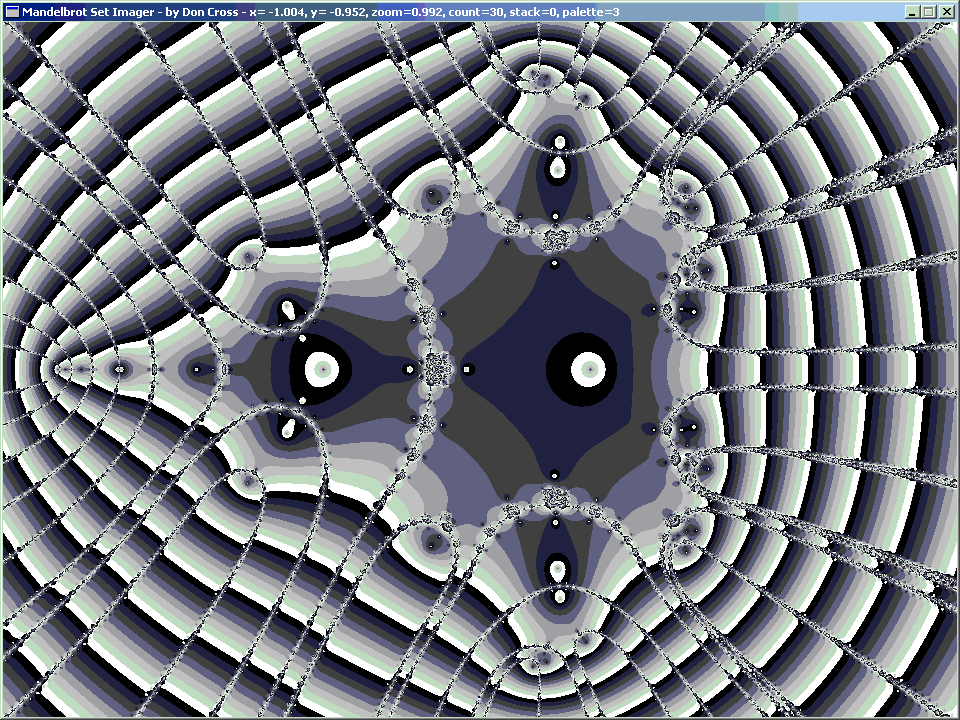The image size is (960, 720).
Task: Click the small spiral in upper-left gray lobe
Action: [247, 258]
